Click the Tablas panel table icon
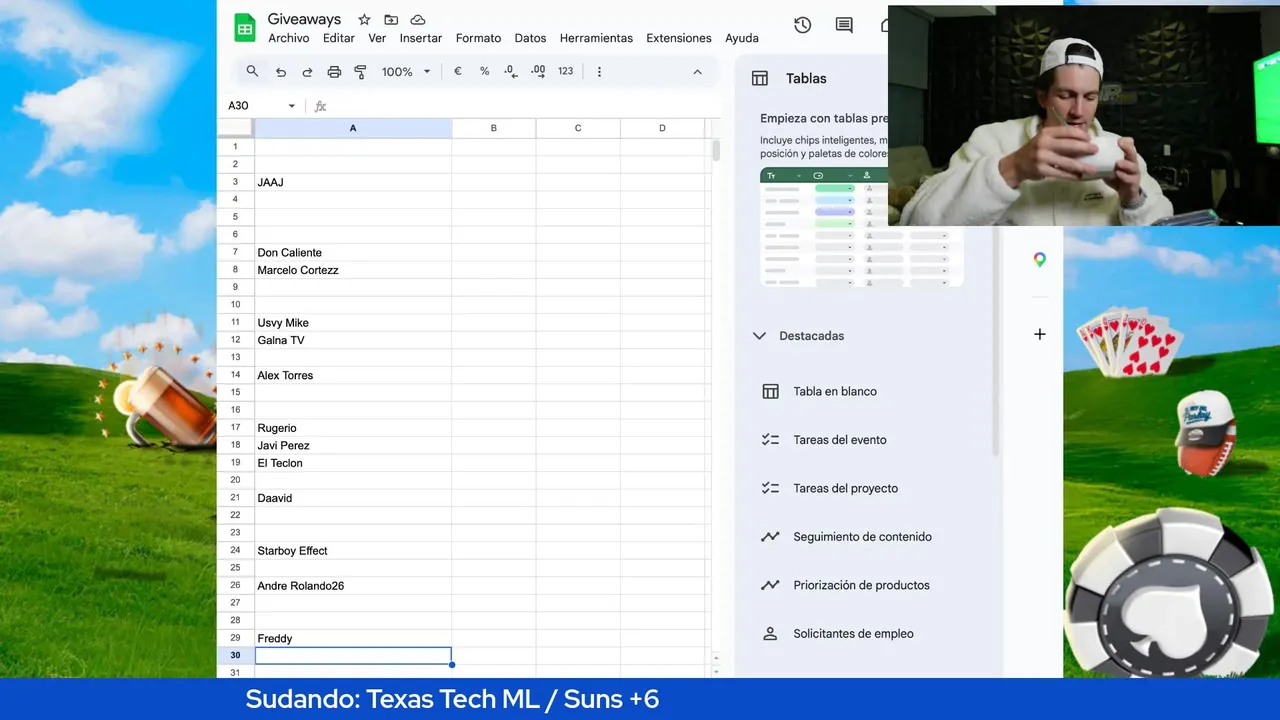Viewport: 1280px width, 720px height. point(760,78)
